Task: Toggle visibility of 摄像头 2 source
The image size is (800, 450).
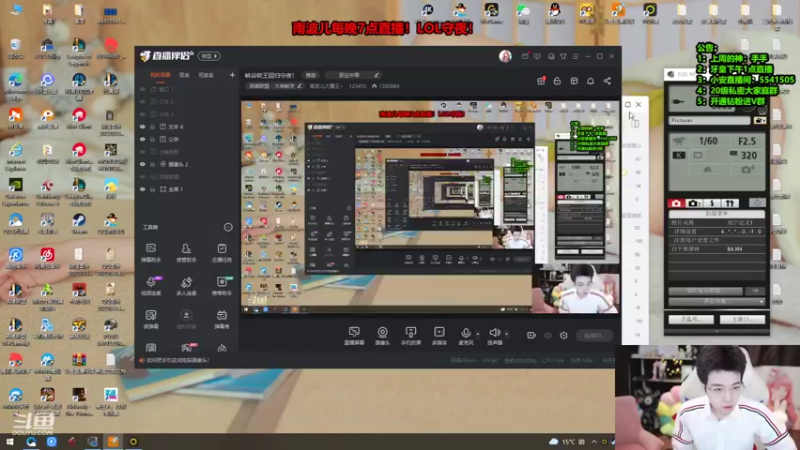Action: [x=142, y=164]
